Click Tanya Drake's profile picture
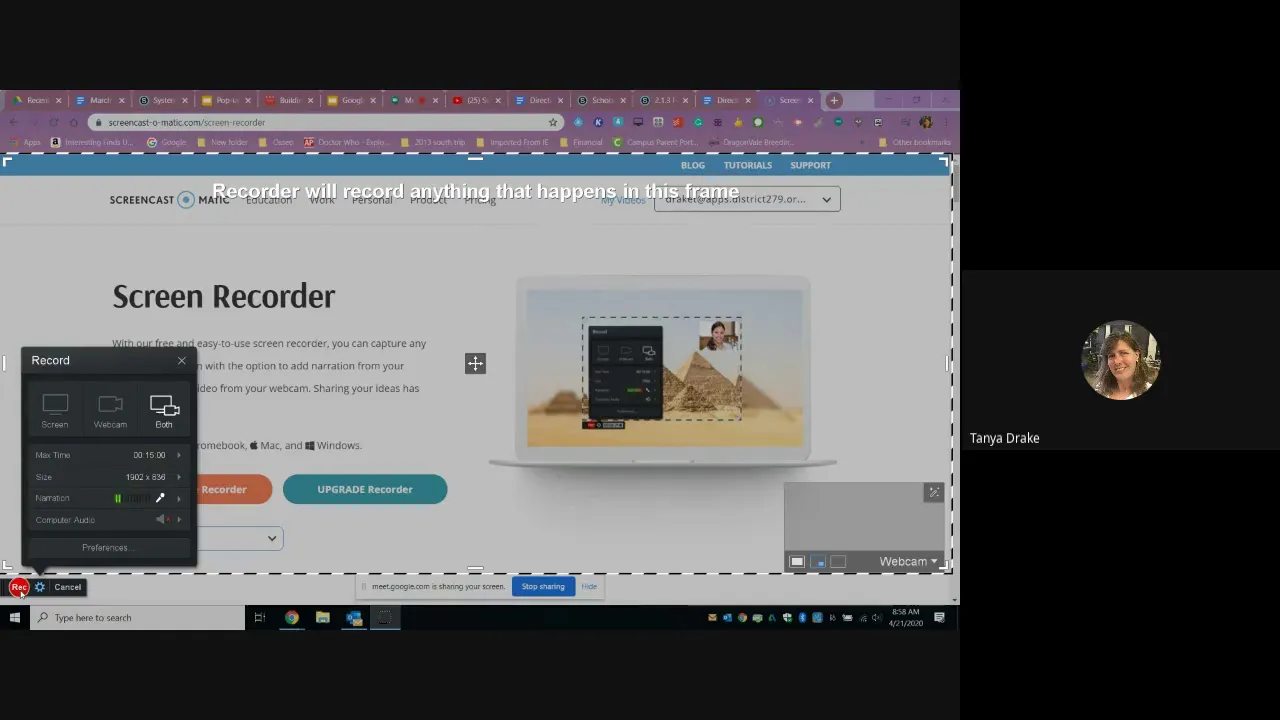The height and width of the screenshot is (720, 1280). pyautogui.click(x=1120, y=360)
